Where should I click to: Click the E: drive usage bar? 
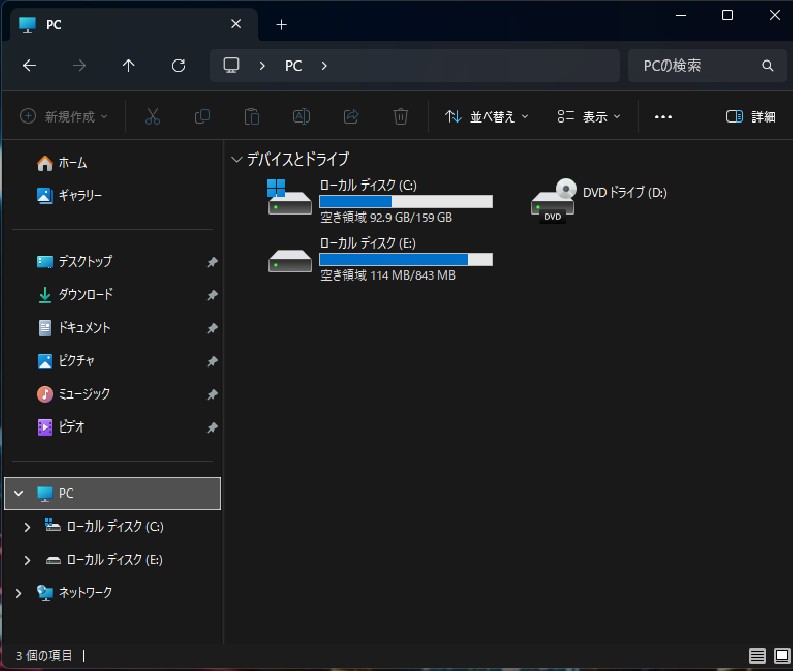pyautogui.click(x=406, y=259)
